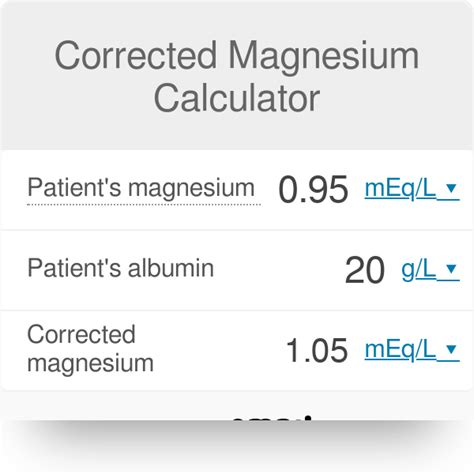Click the Corrected magnesium label text
This screenshot has height=474, width=474.
90,348
